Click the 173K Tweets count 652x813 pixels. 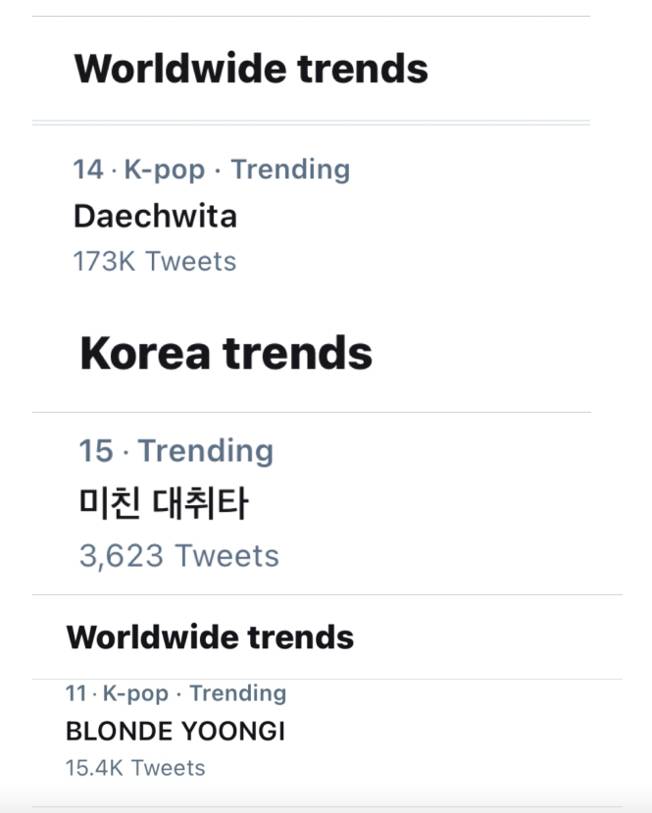coord(153,261)
